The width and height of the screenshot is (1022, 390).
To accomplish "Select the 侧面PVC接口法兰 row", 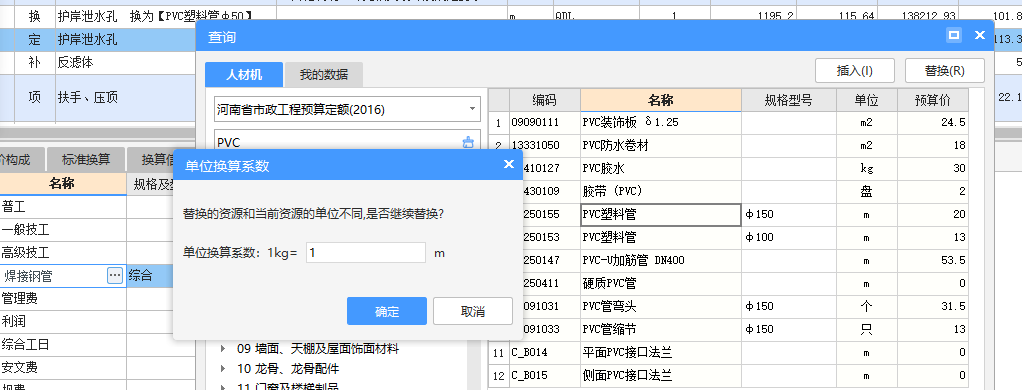I will pos(728,376).
